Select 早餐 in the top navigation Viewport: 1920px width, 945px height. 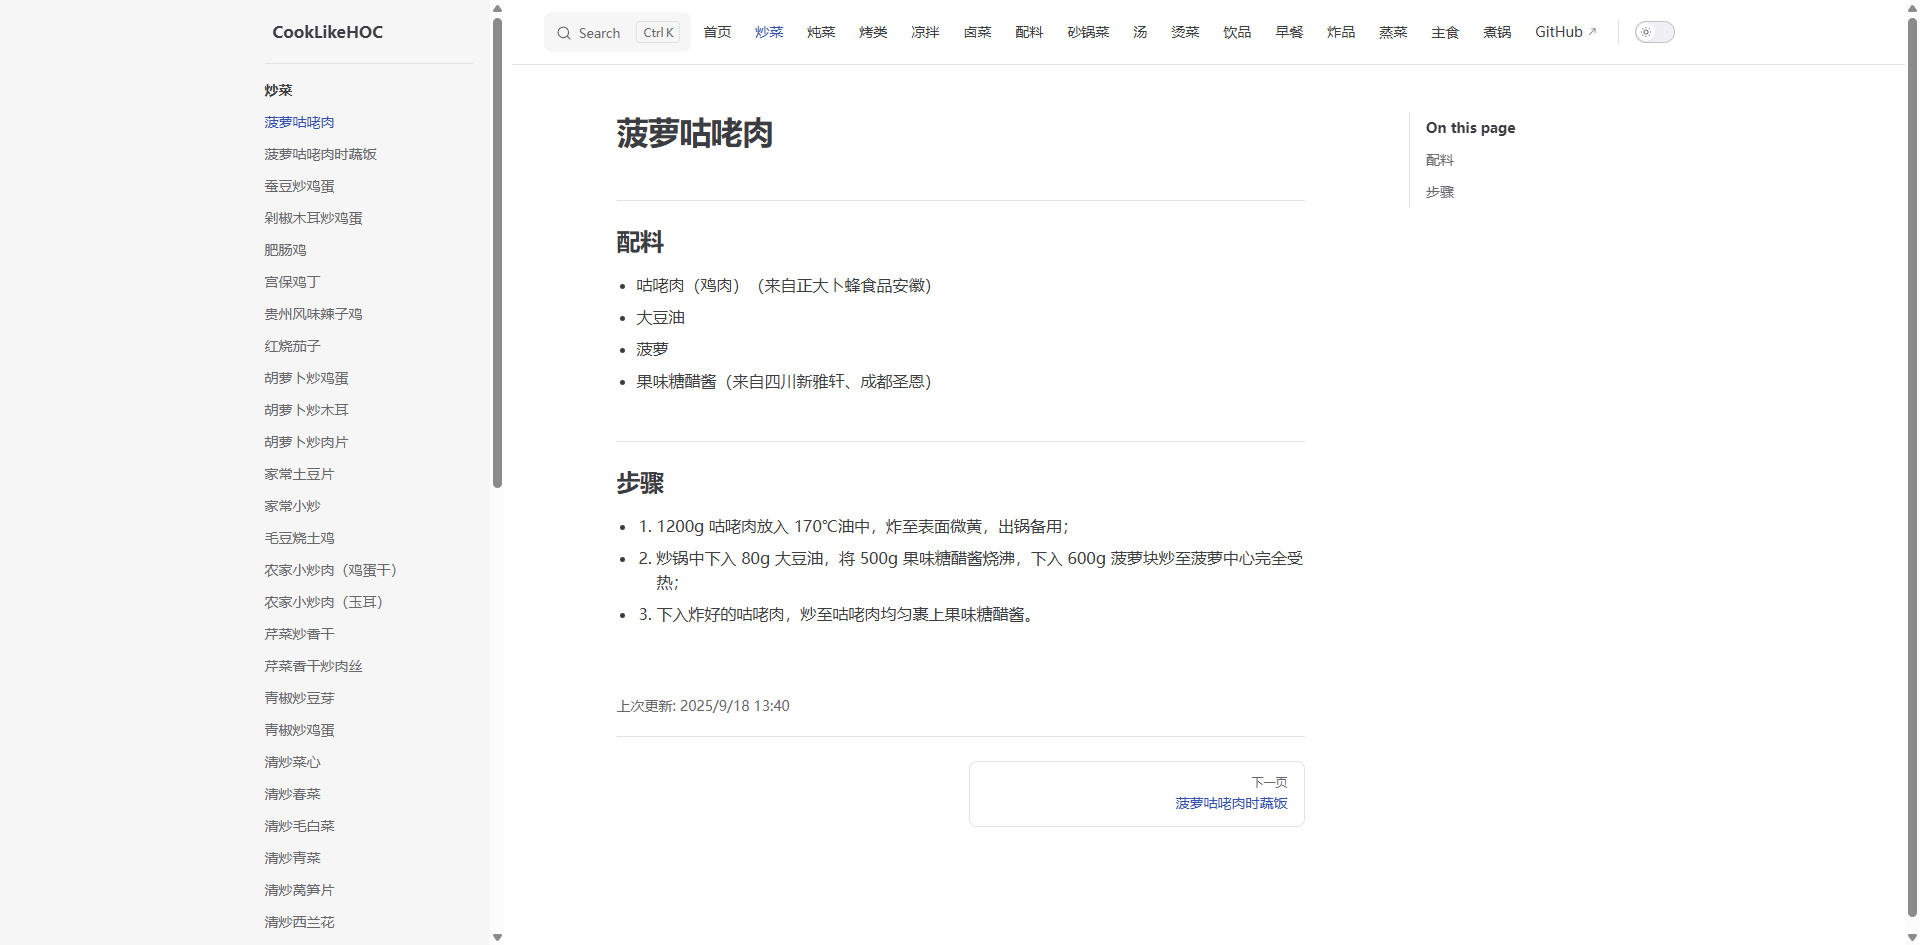point(1289,32)
